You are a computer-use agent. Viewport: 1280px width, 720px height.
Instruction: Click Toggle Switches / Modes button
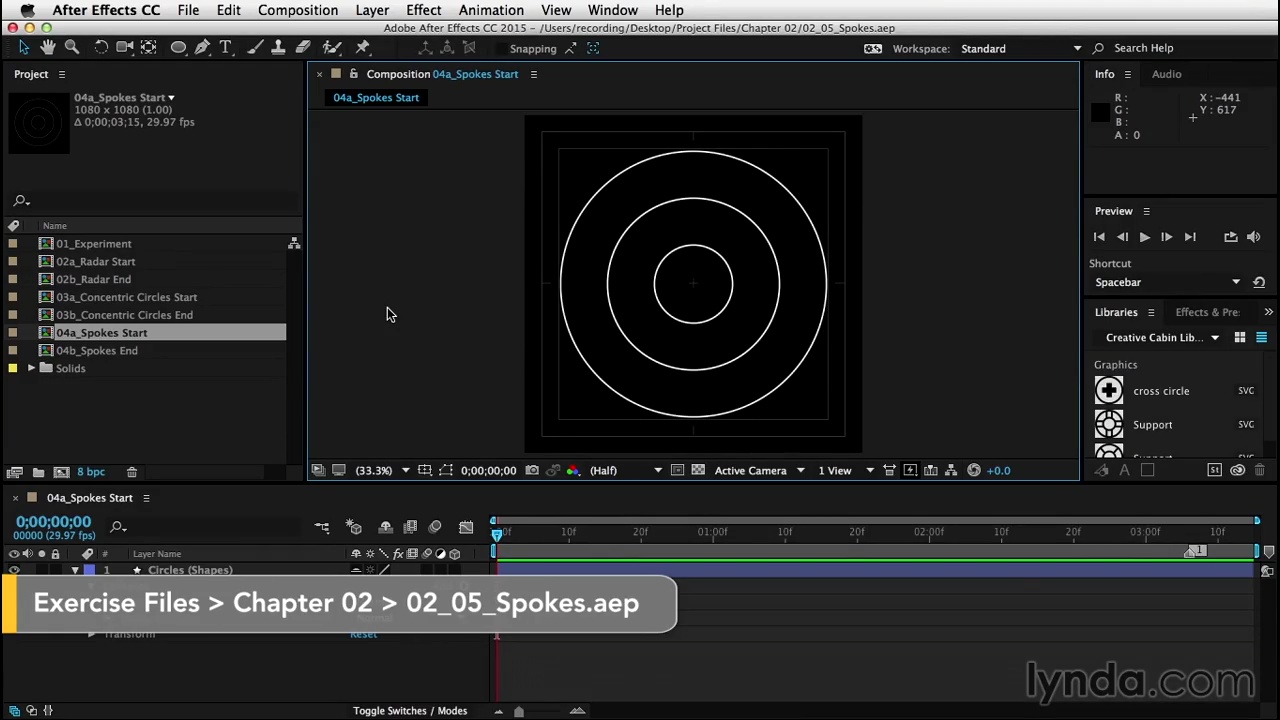pos(410,711)
